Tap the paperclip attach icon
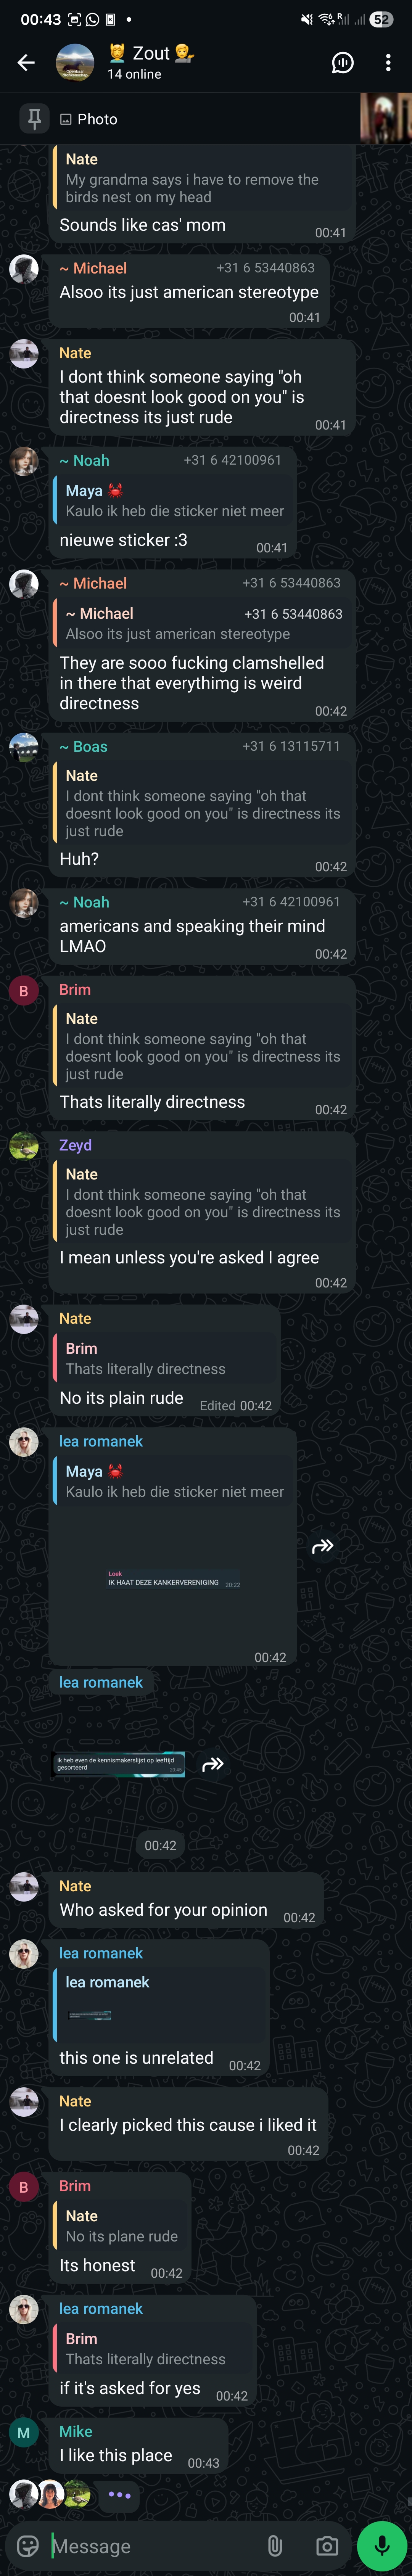The width and height of the screenshot is (412, 2576). click(274, 2545)
